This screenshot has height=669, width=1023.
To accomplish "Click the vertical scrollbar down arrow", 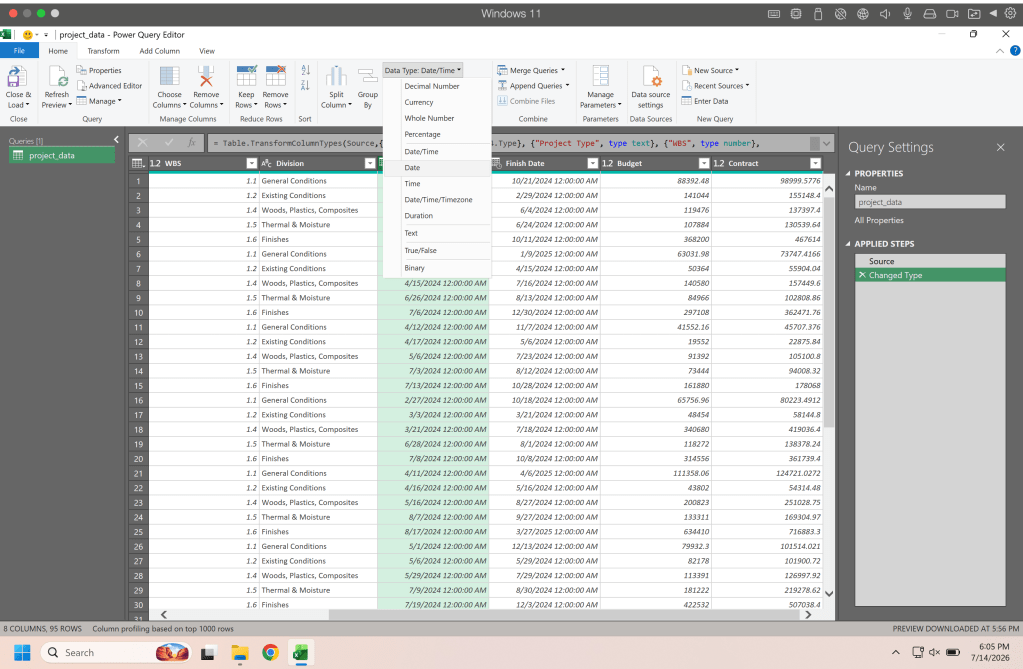I will click(829, 593).
